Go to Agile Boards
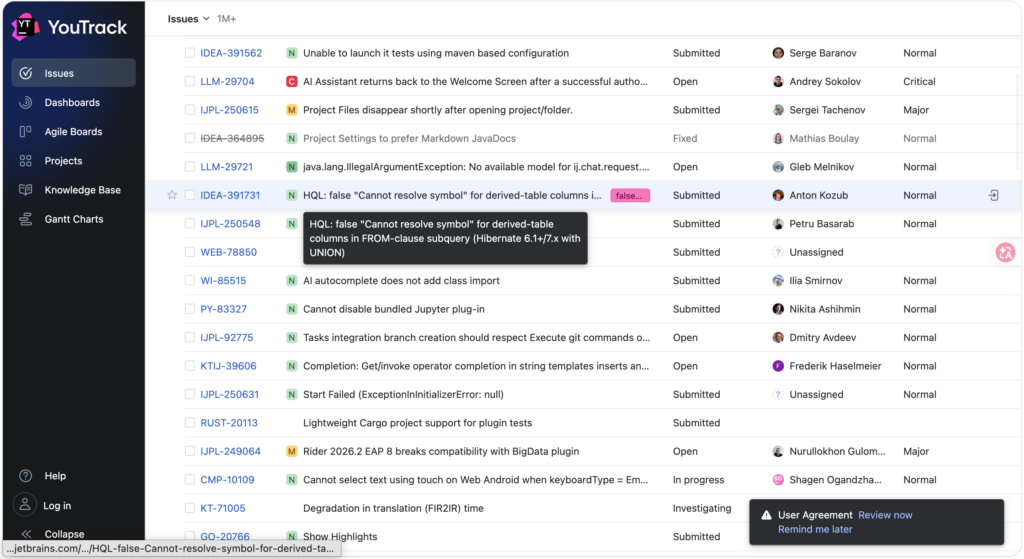The height and width of the screenshot is (559, 1024). [x=73, y=131]
